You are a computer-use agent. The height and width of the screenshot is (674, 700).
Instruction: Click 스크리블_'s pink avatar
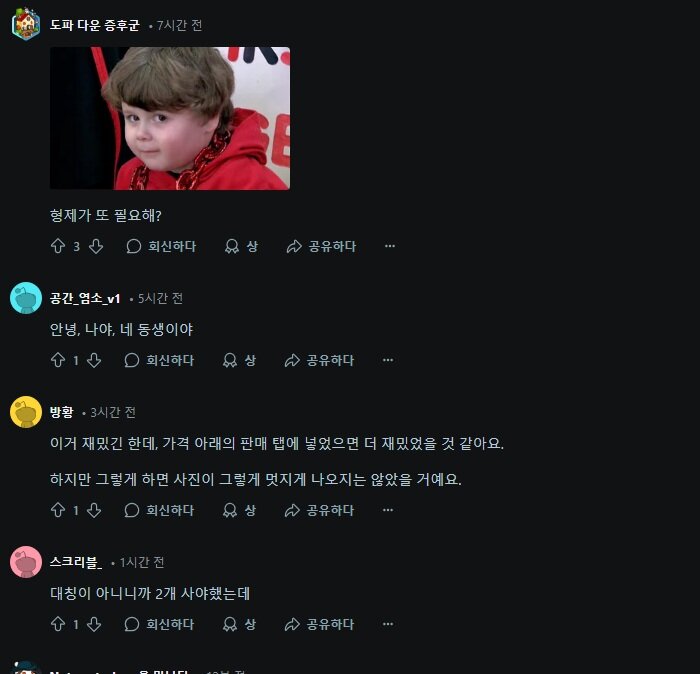click(26, 562)
